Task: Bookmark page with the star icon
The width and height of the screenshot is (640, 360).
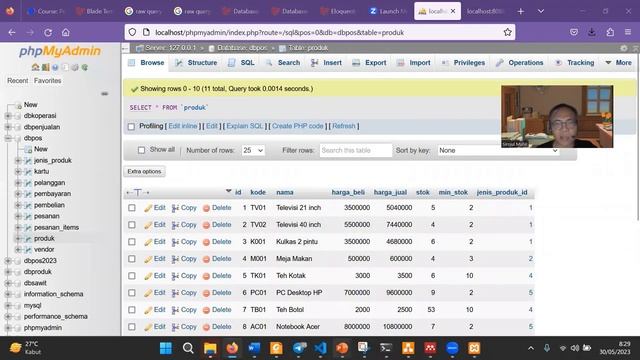Action: 507,32
